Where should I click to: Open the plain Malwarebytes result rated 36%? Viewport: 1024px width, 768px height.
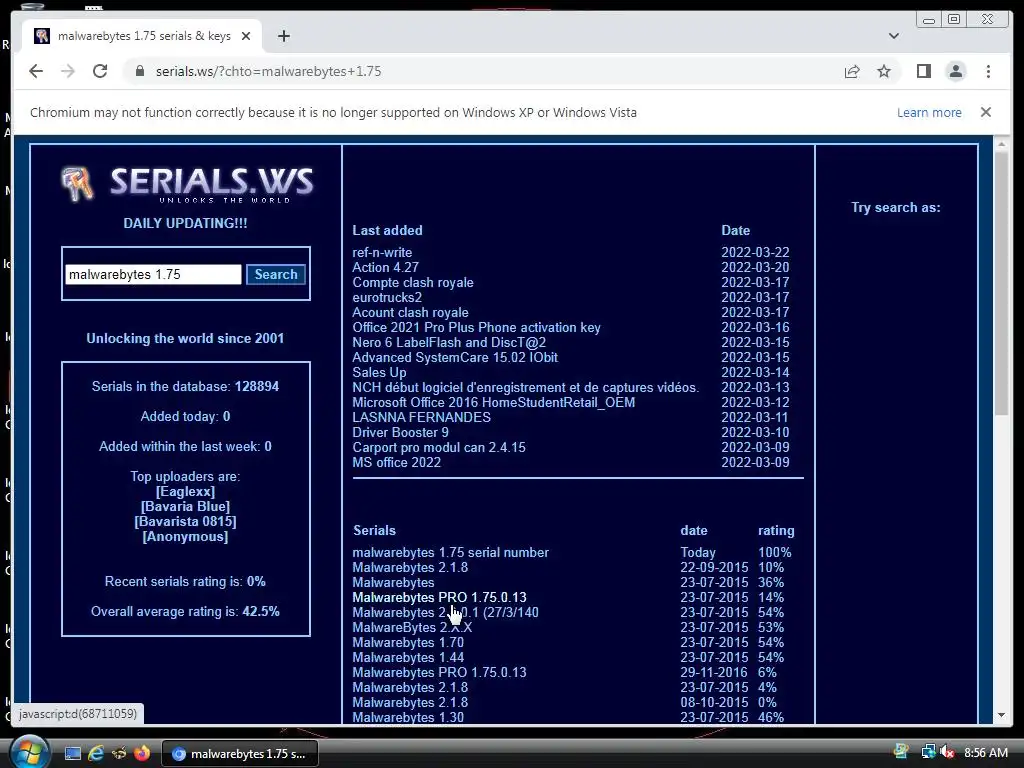tap(393, 583)
